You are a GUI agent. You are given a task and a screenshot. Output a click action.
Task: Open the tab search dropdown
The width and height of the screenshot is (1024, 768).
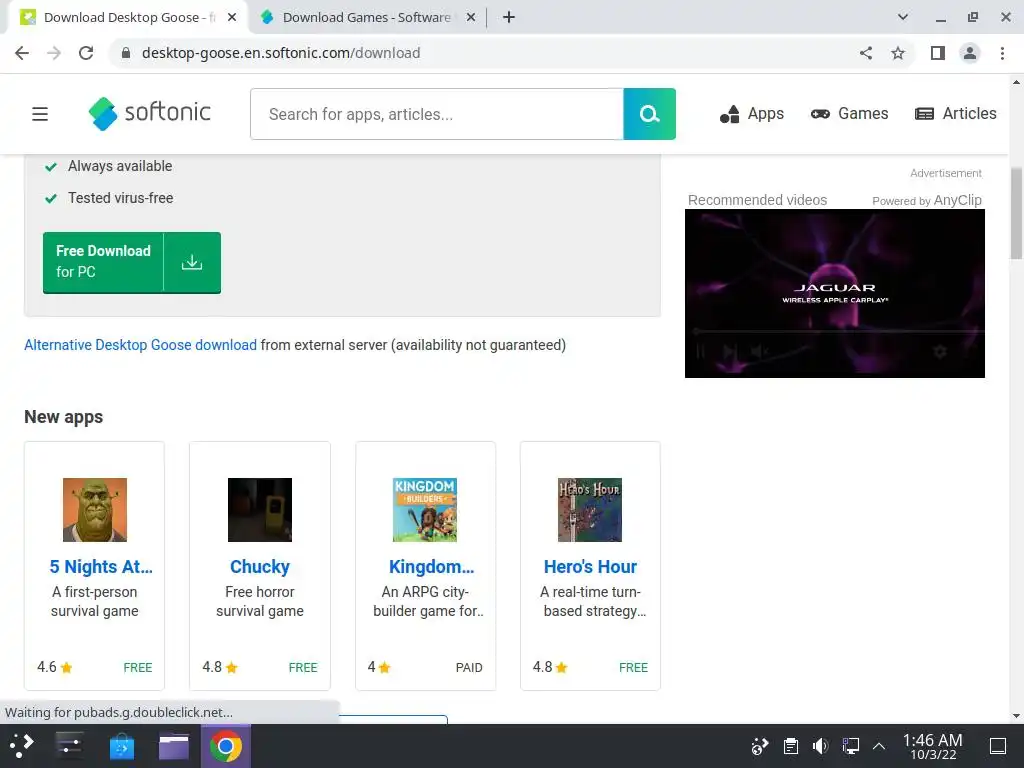coord(903,18)
